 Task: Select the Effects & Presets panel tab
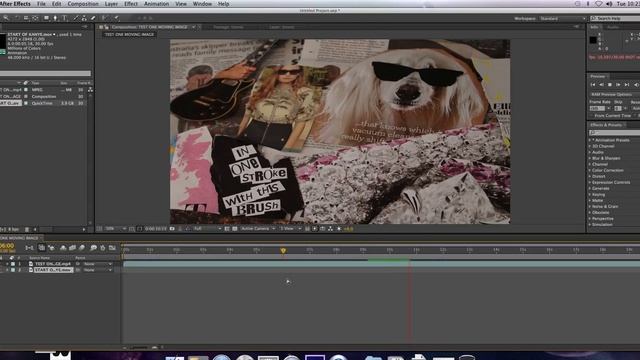[606, 125]
